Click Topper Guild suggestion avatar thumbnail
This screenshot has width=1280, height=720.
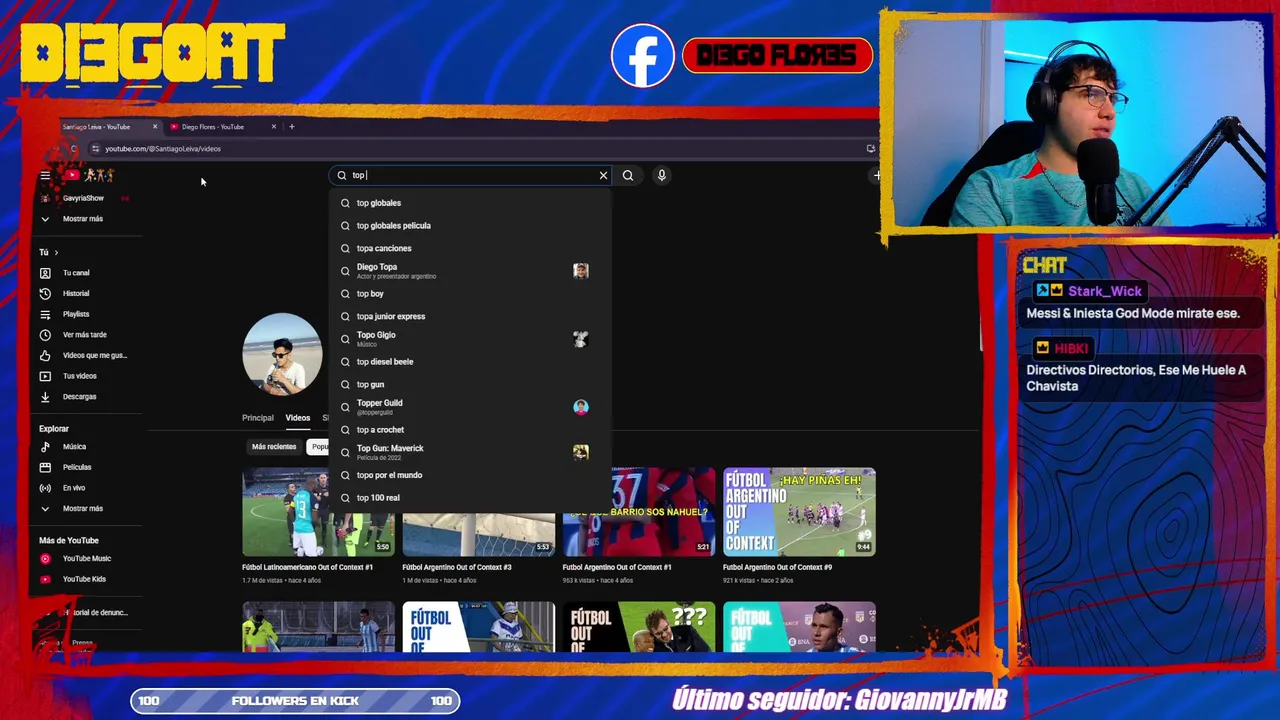(581, 407)
